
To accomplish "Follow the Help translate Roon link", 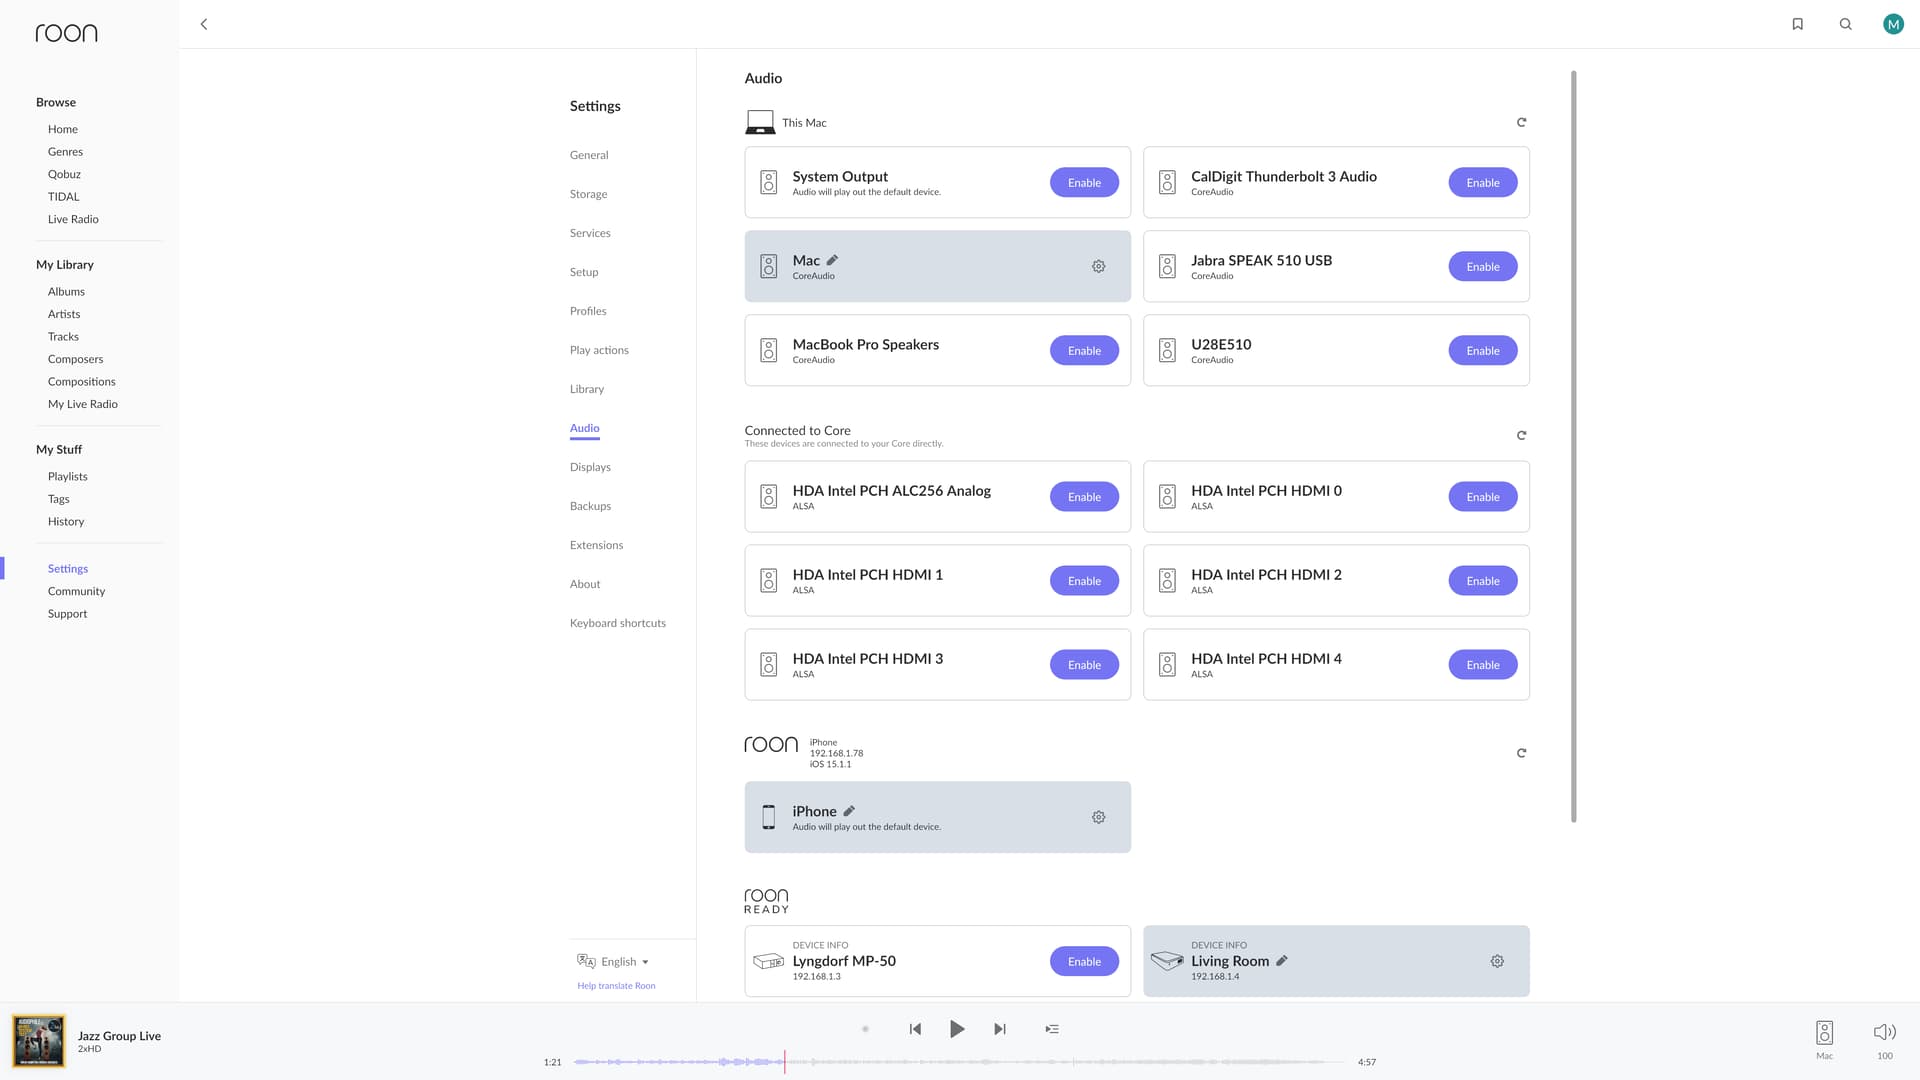I will [616, 986].
